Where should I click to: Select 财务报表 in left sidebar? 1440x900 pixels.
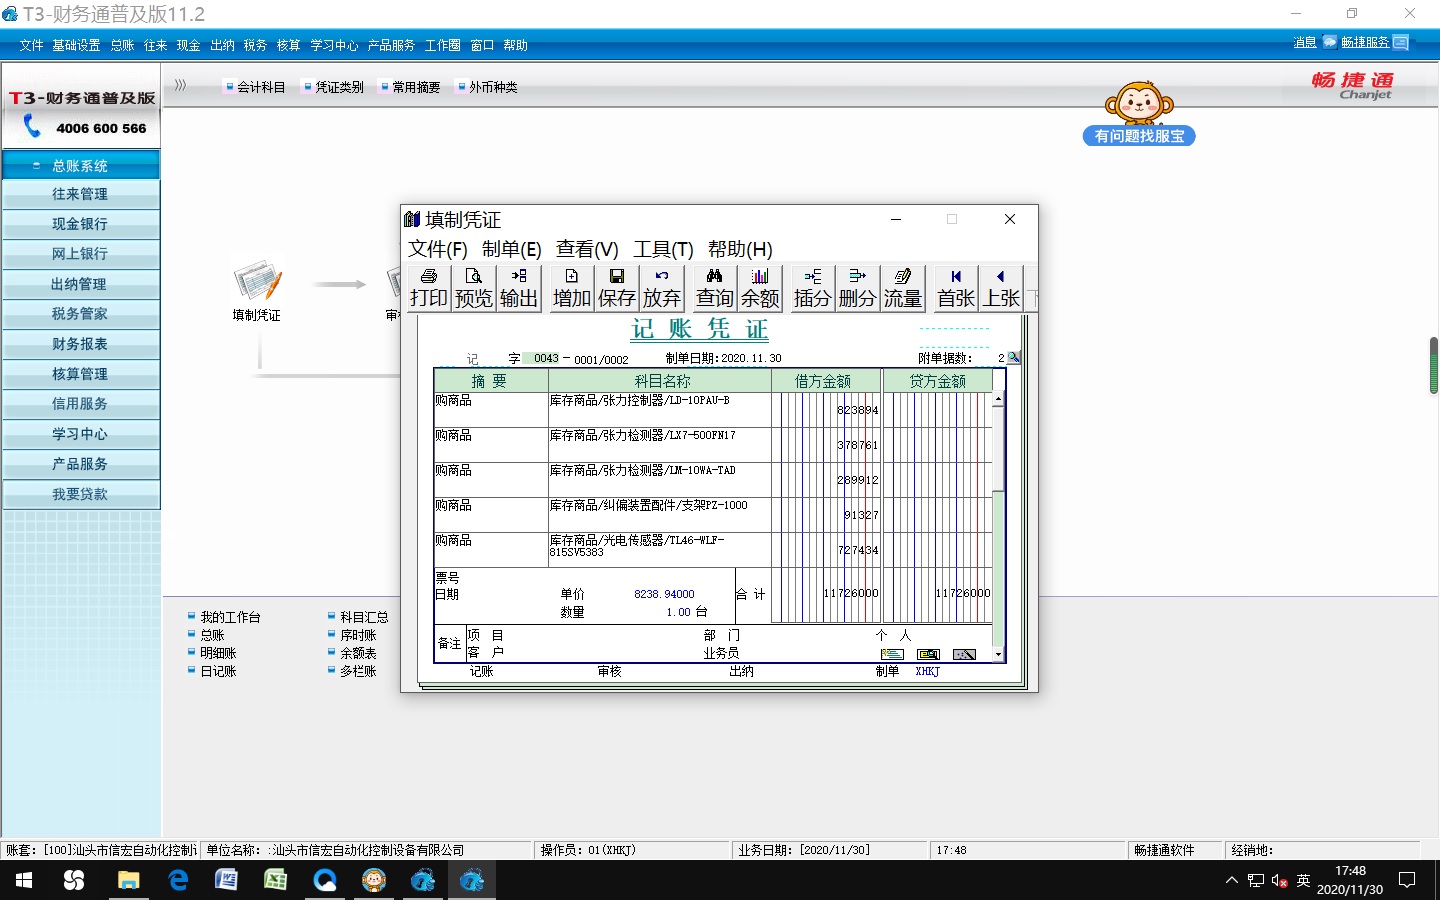(80, 344)
